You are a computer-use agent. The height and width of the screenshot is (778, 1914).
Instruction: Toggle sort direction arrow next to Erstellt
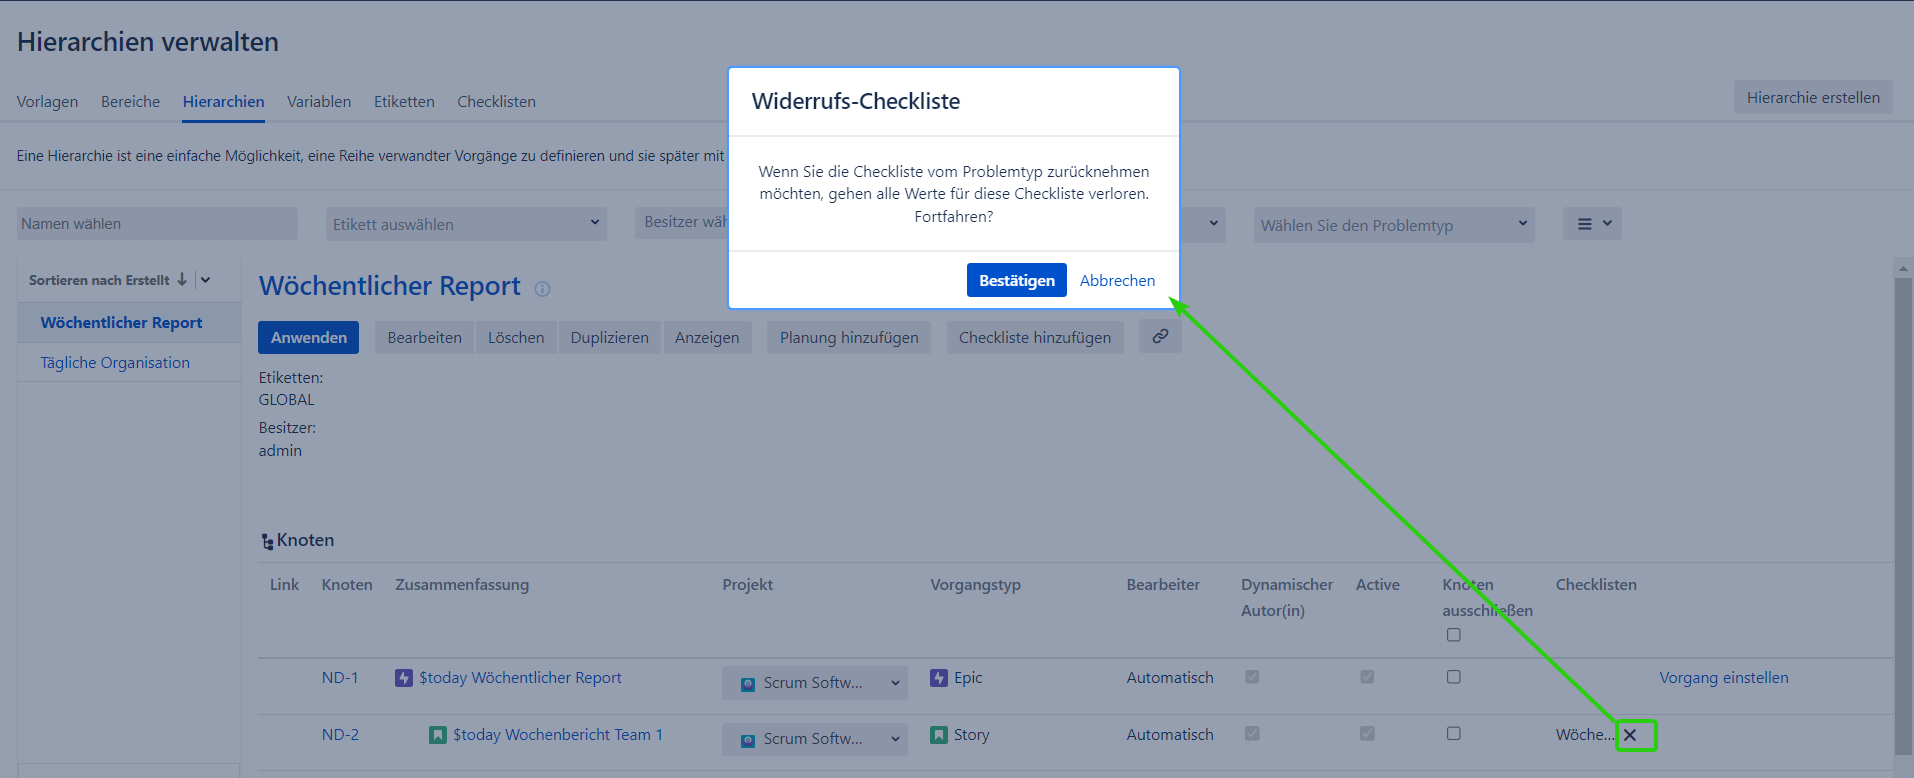point(182,280)
